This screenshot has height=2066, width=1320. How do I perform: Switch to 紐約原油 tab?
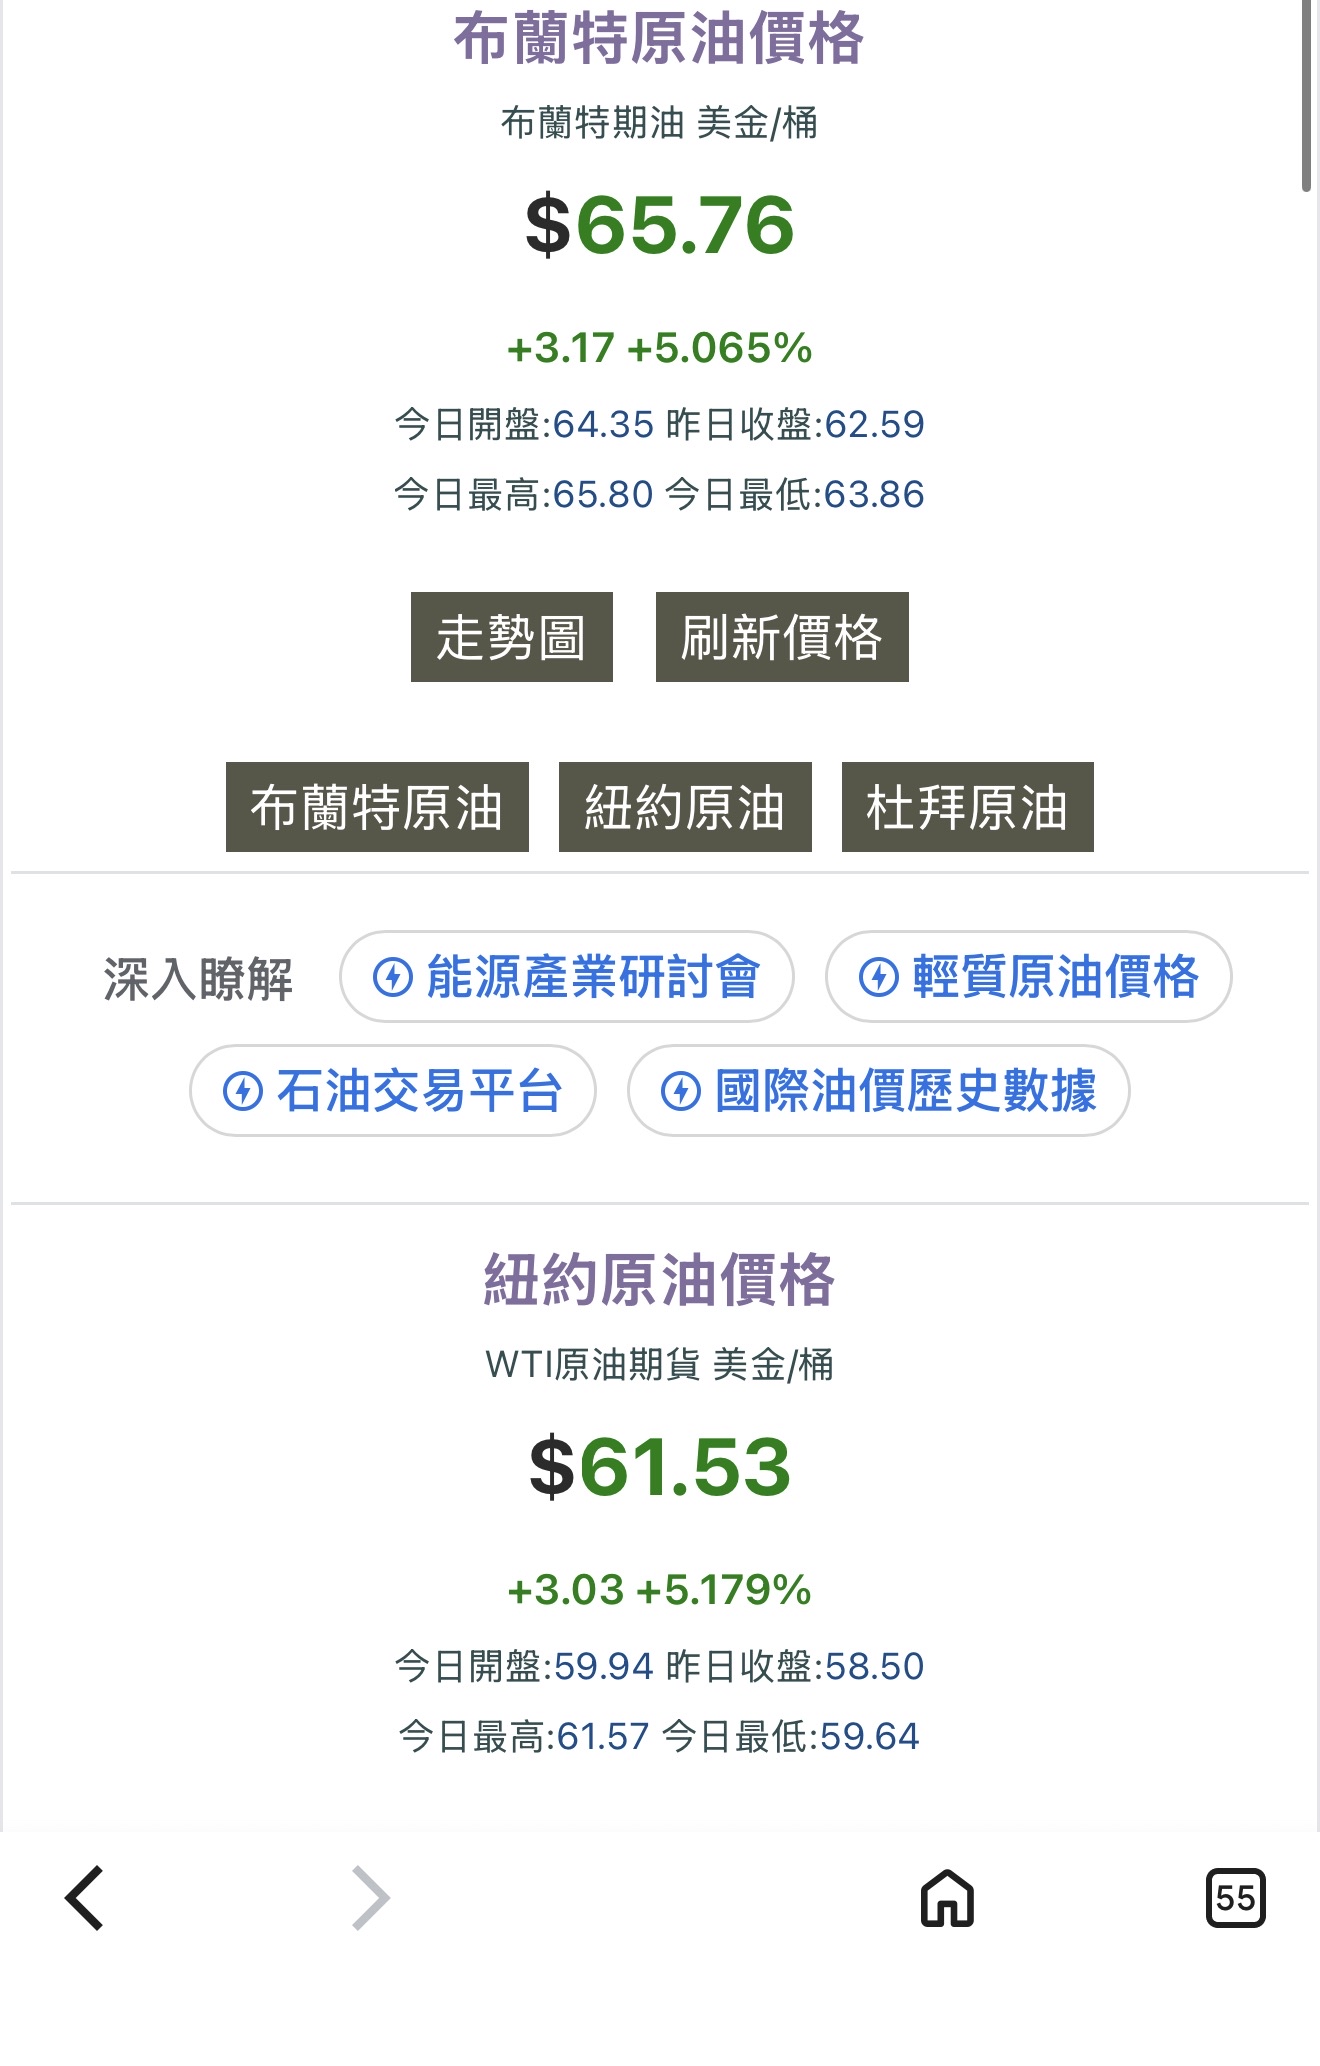click(x=685, y=807)
